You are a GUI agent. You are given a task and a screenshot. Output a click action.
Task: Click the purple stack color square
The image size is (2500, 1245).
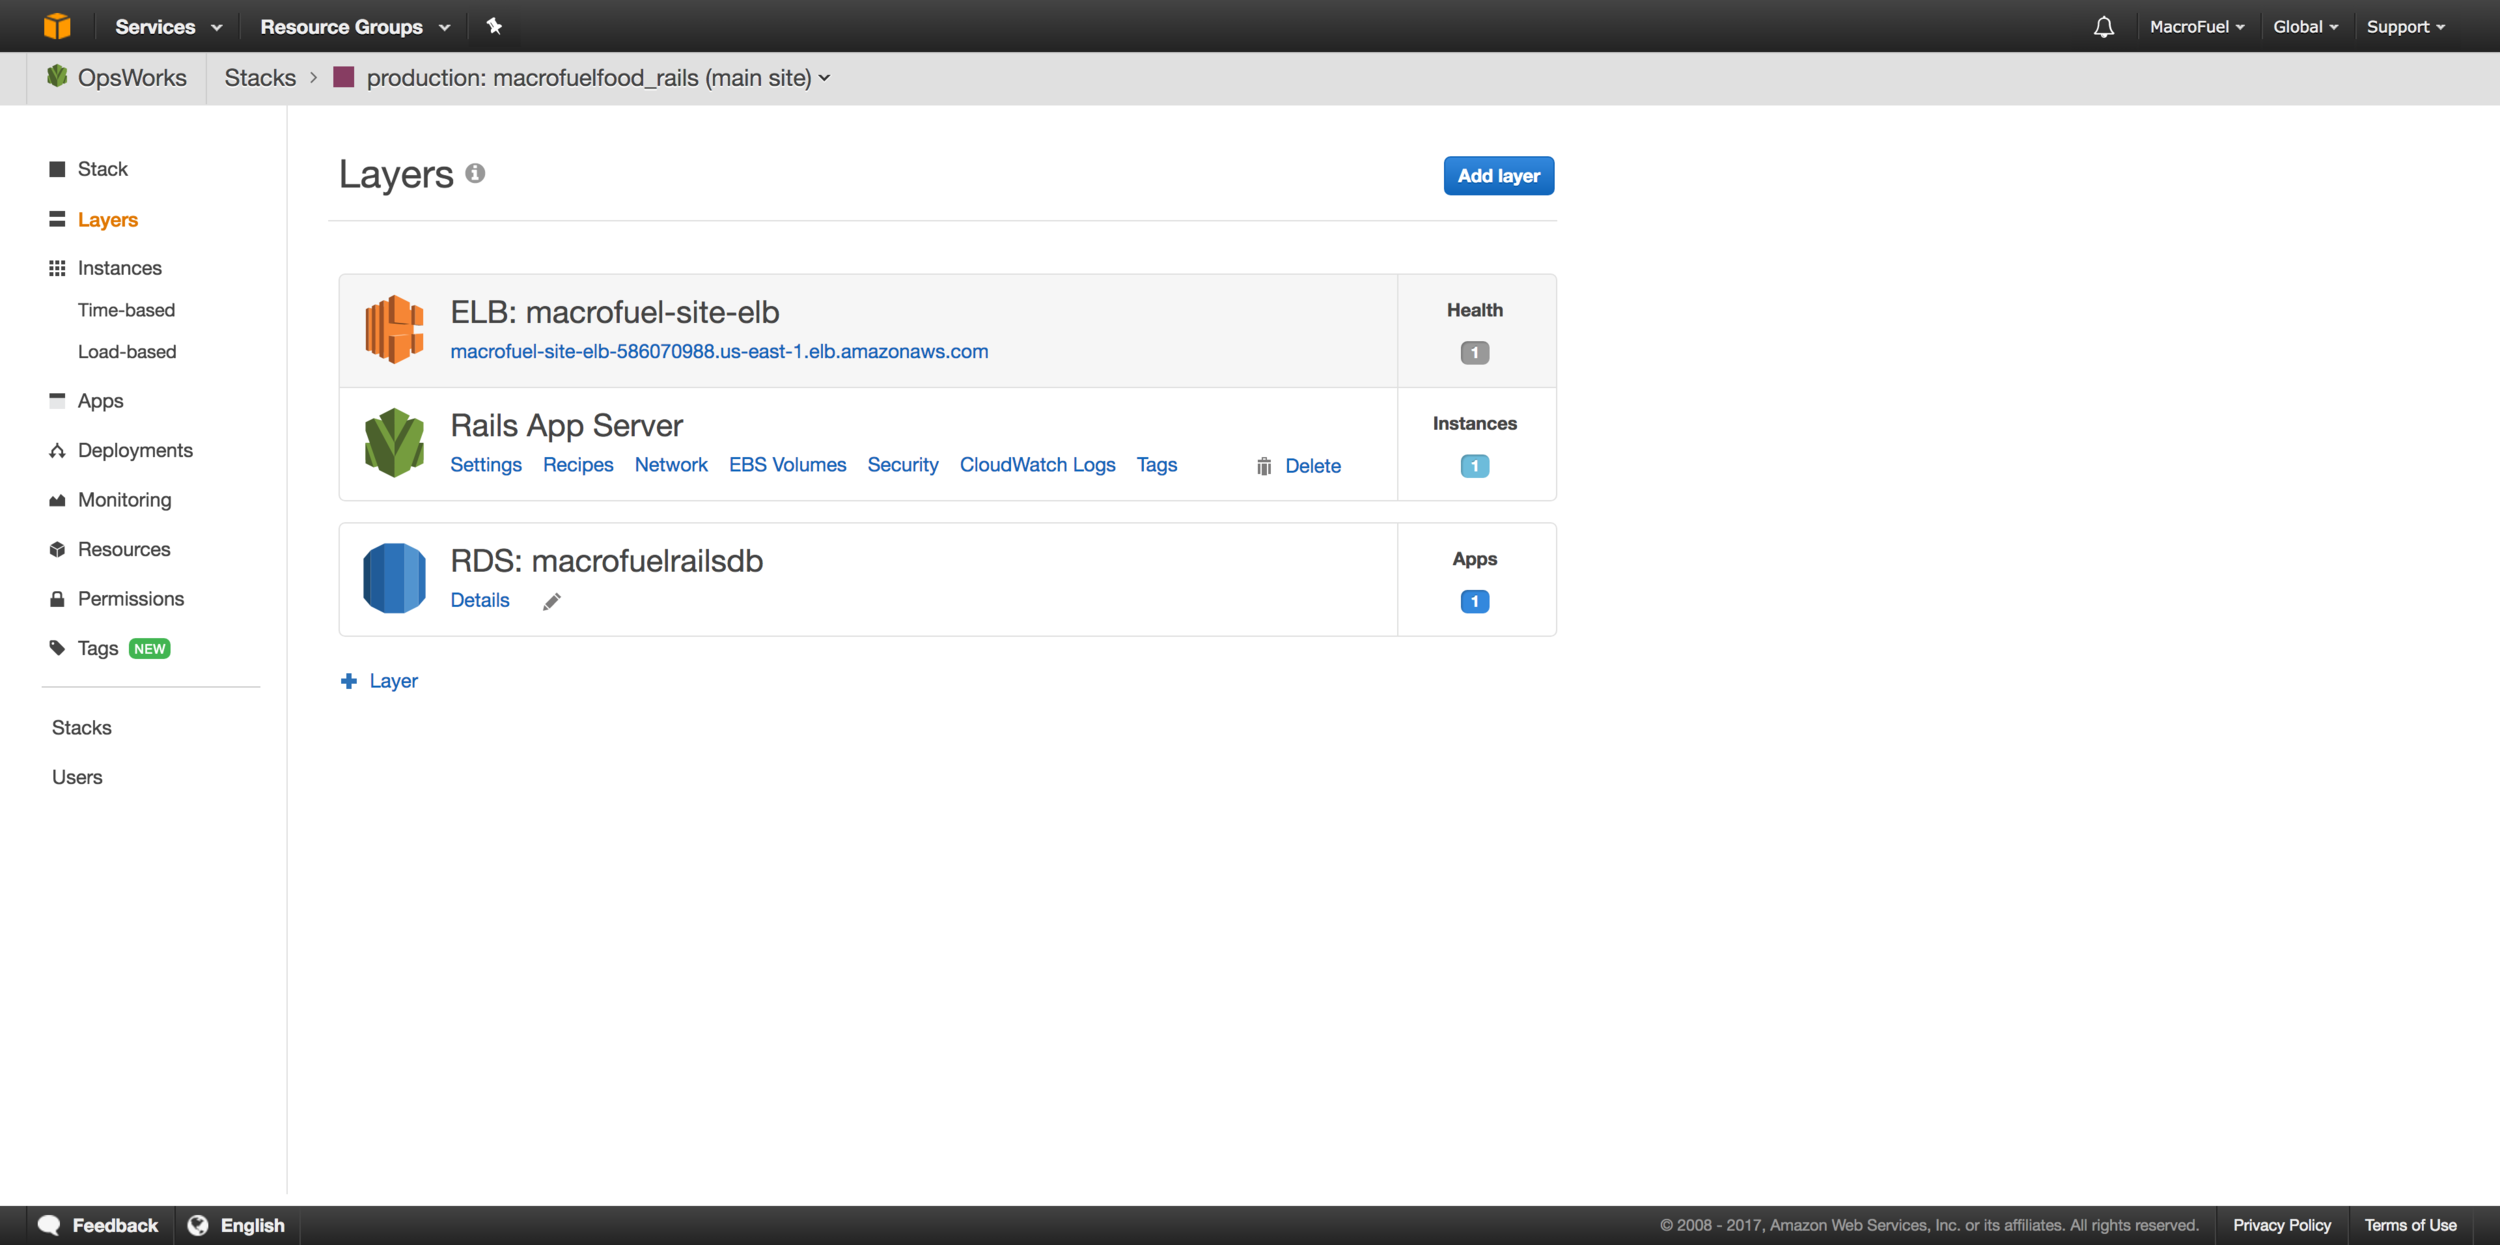coord(344,77)
